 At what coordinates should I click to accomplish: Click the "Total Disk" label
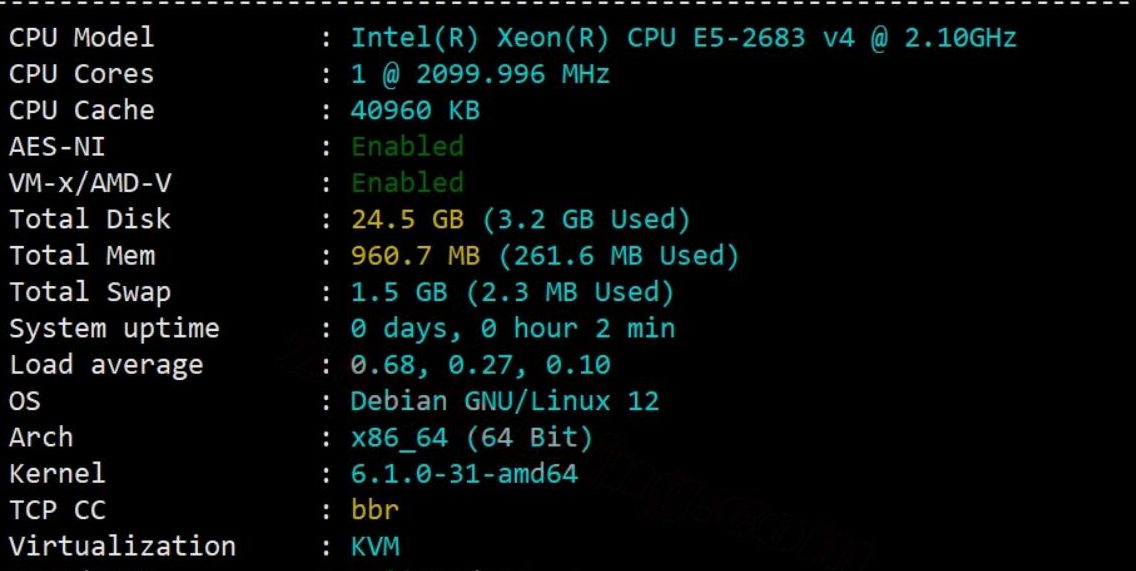pyautogui.click(x=90, y=219)
